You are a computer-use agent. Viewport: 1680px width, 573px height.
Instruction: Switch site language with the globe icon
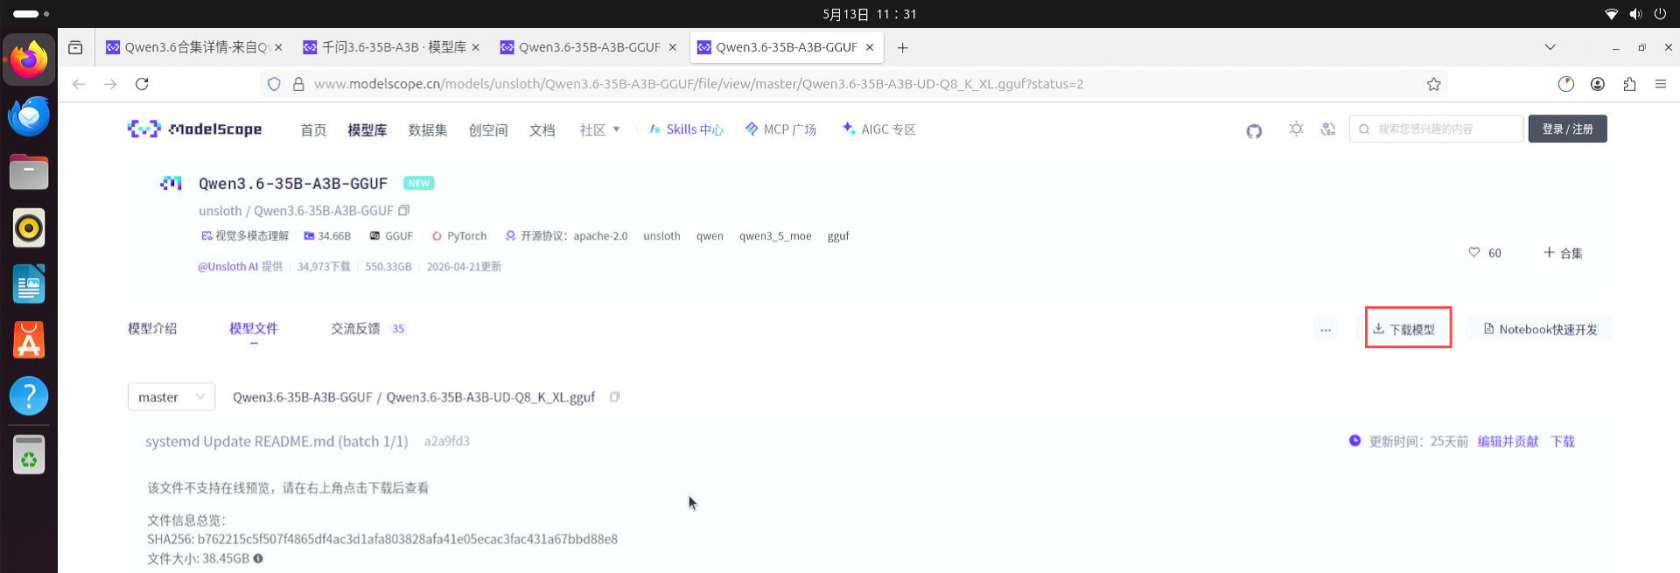[x=1328, y=129]
